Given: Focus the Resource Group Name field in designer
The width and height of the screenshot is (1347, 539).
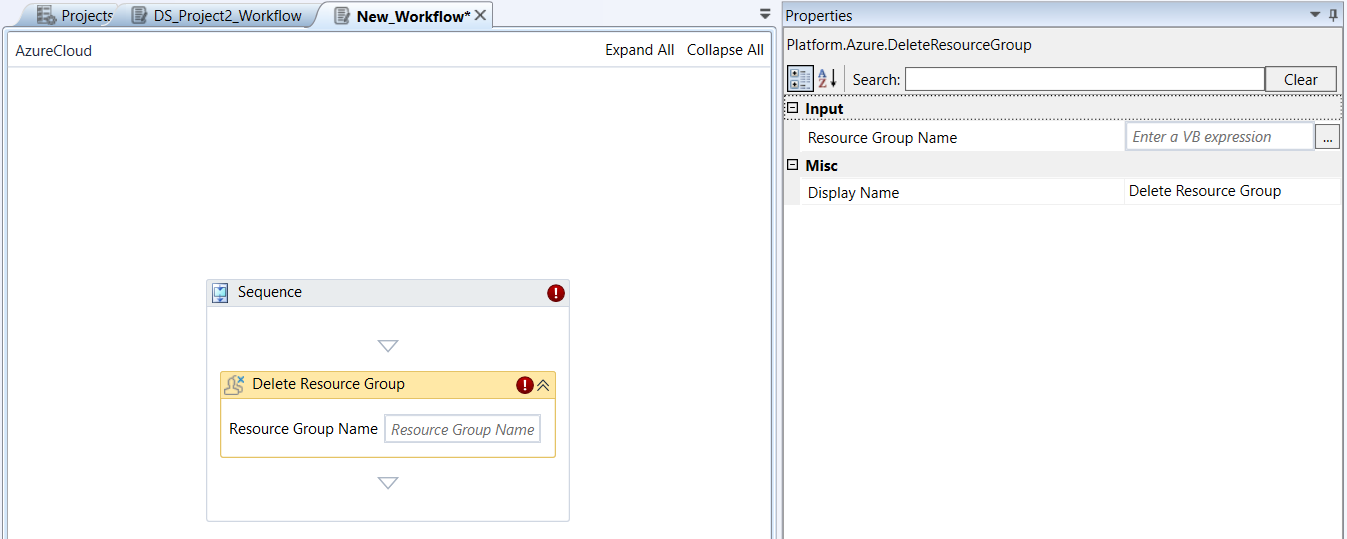Looking at the screenshot, I should [x=462, y=429].
